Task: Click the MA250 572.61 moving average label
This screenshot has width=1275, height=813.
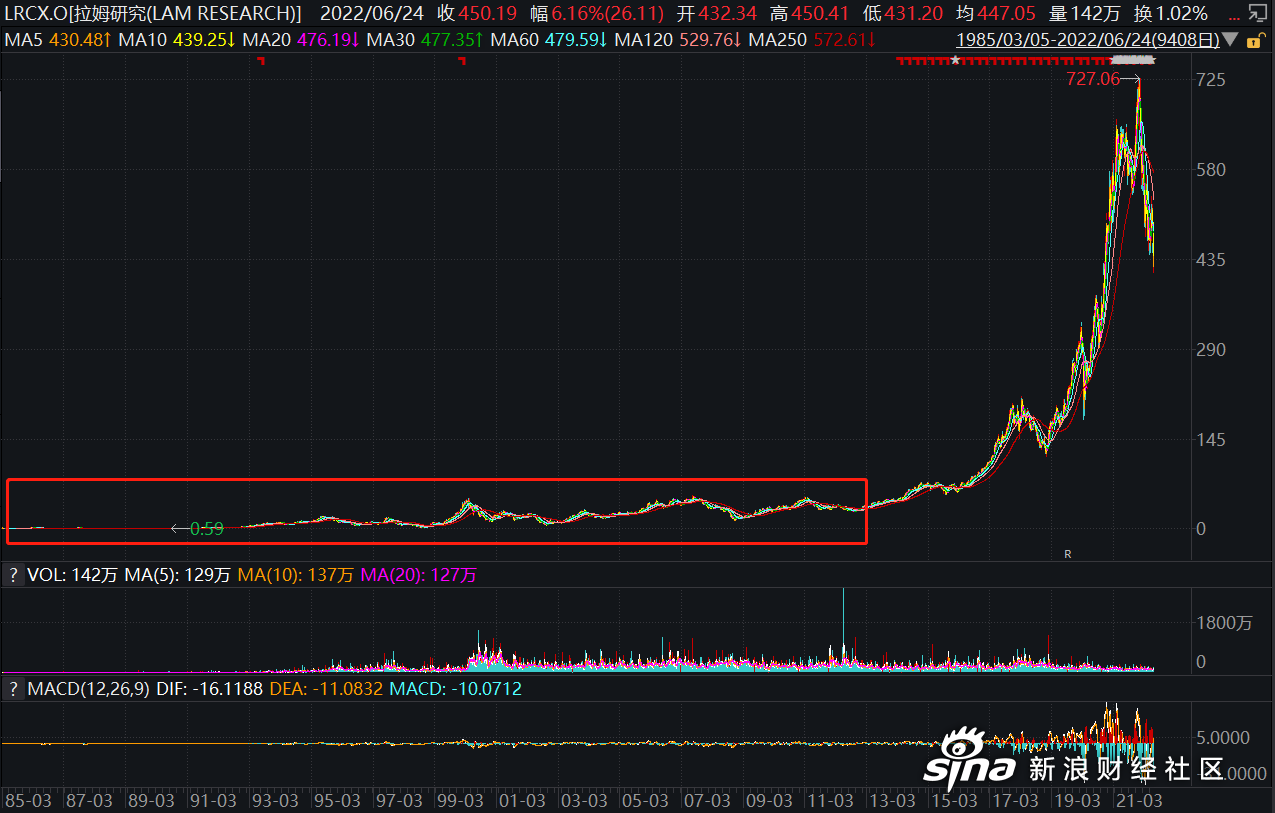Action: pos(812,40)
